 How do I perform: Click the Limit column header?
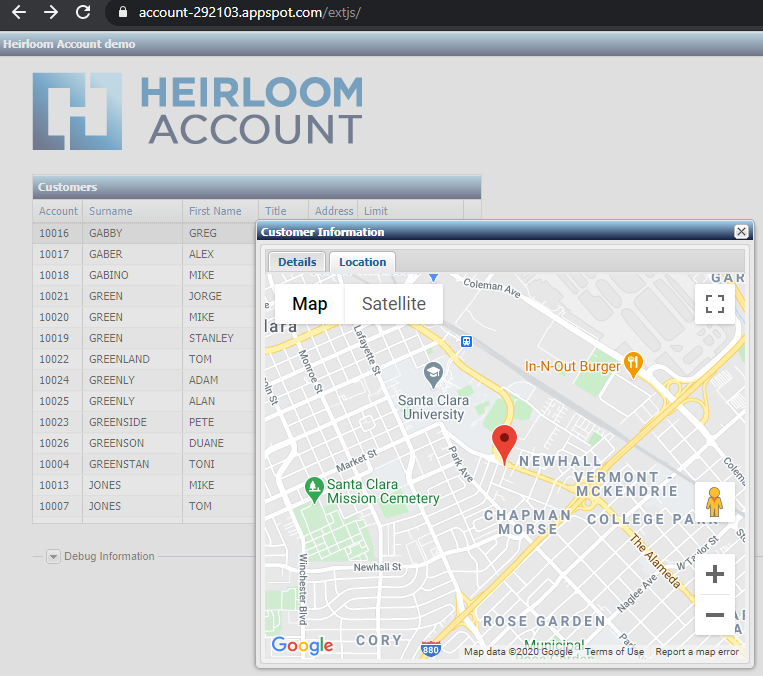coord(410,211)
